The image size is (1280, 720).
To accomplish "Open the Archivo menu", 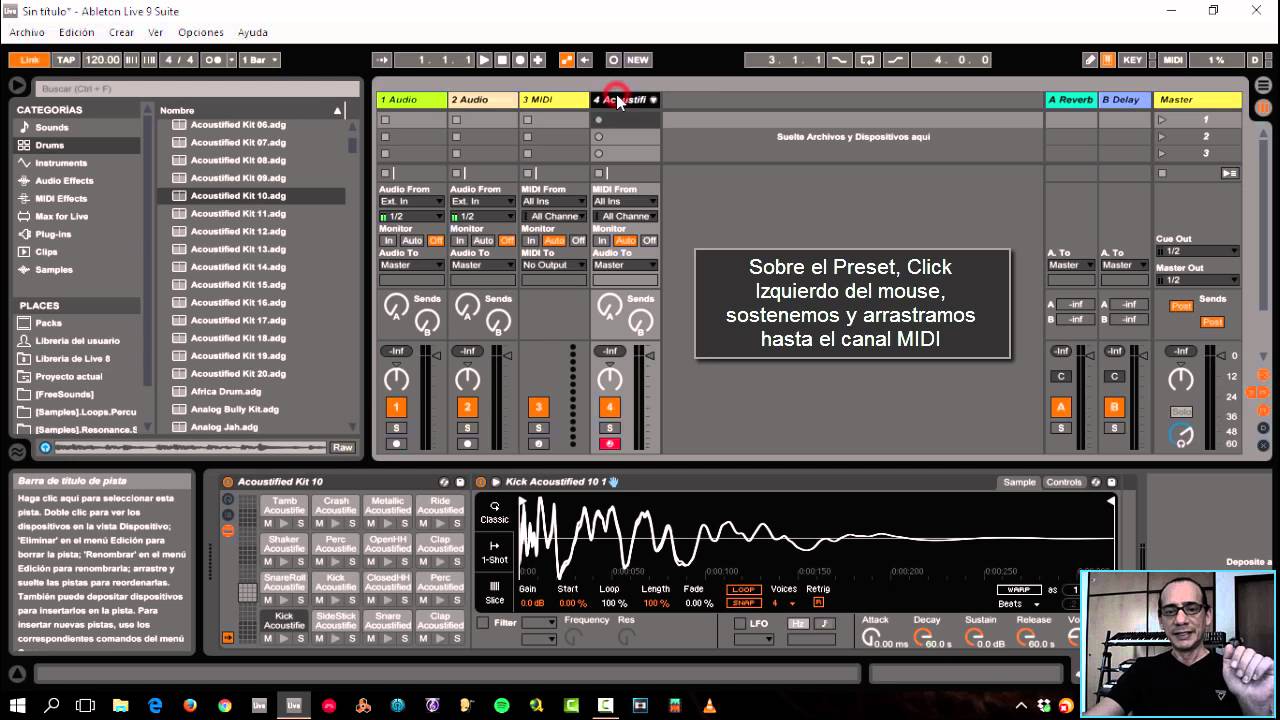I will (x=27, y=32).
